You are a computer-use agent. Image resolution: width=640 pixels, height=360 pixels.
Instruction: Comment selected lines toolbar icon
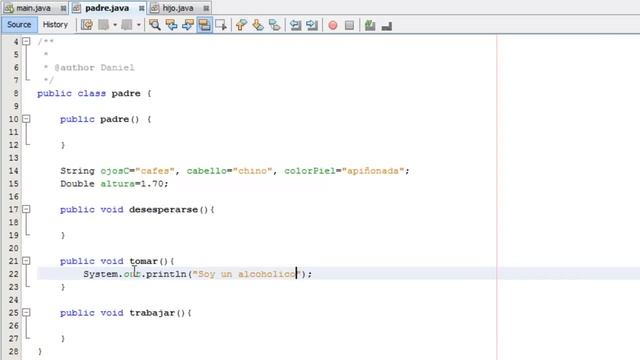pos(370,25)
